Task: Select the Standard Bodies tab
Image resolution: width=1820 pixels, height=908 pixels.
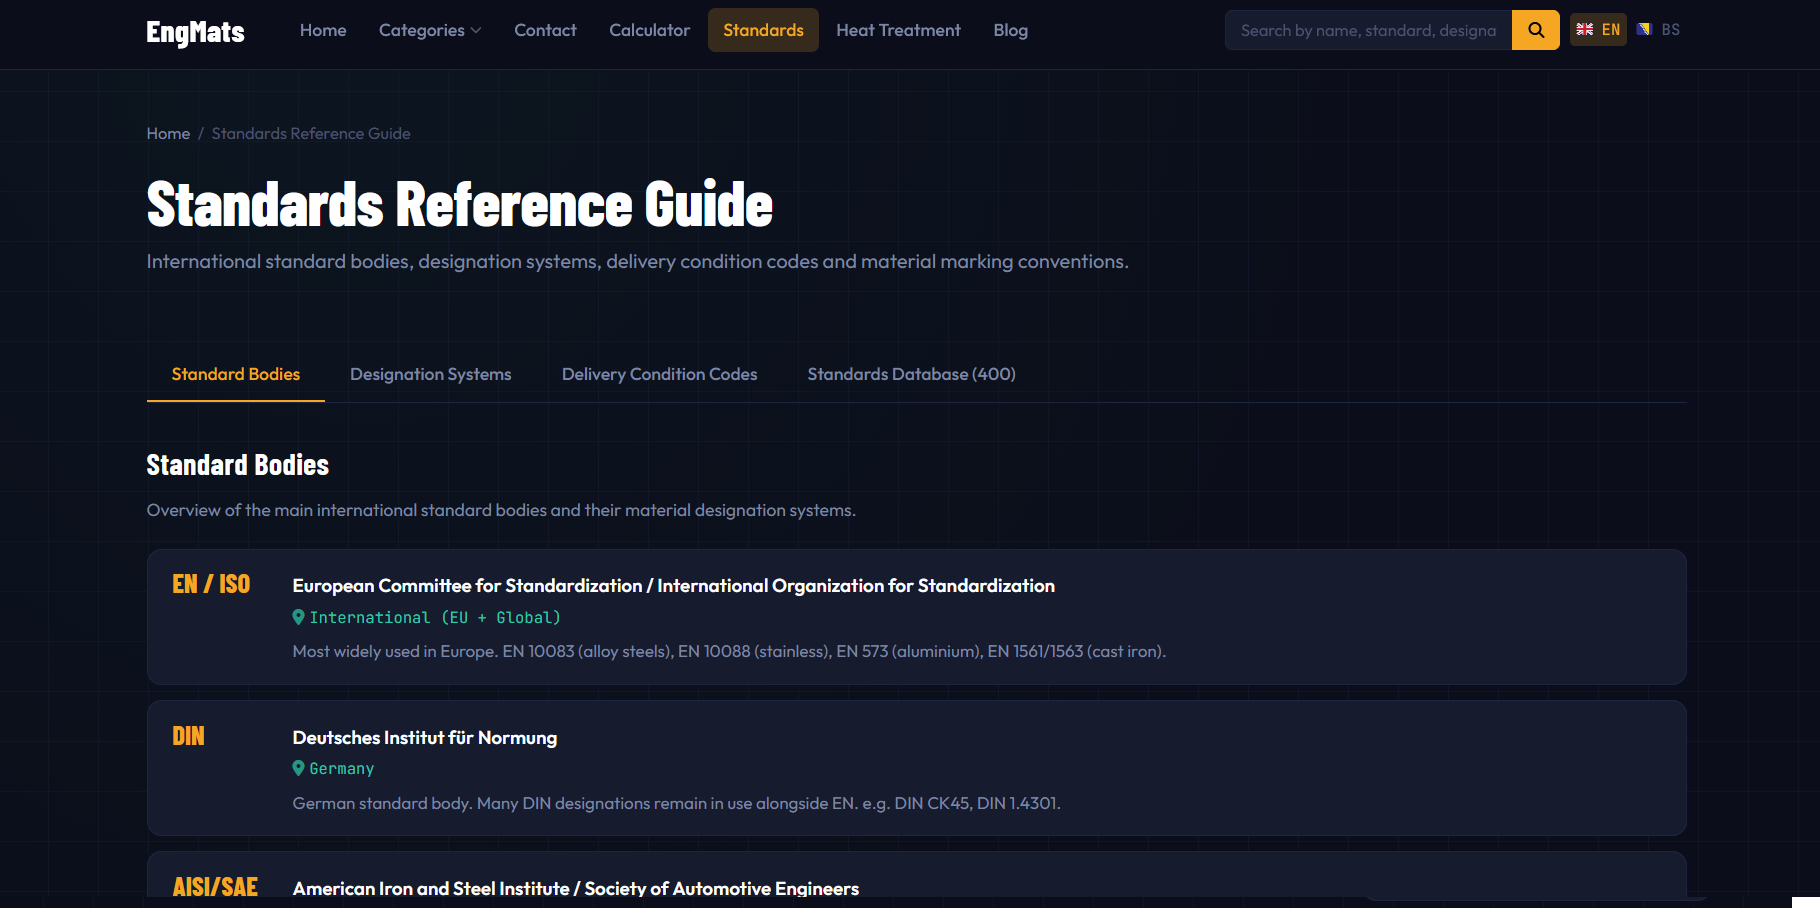Action: (x=236, y=374)
